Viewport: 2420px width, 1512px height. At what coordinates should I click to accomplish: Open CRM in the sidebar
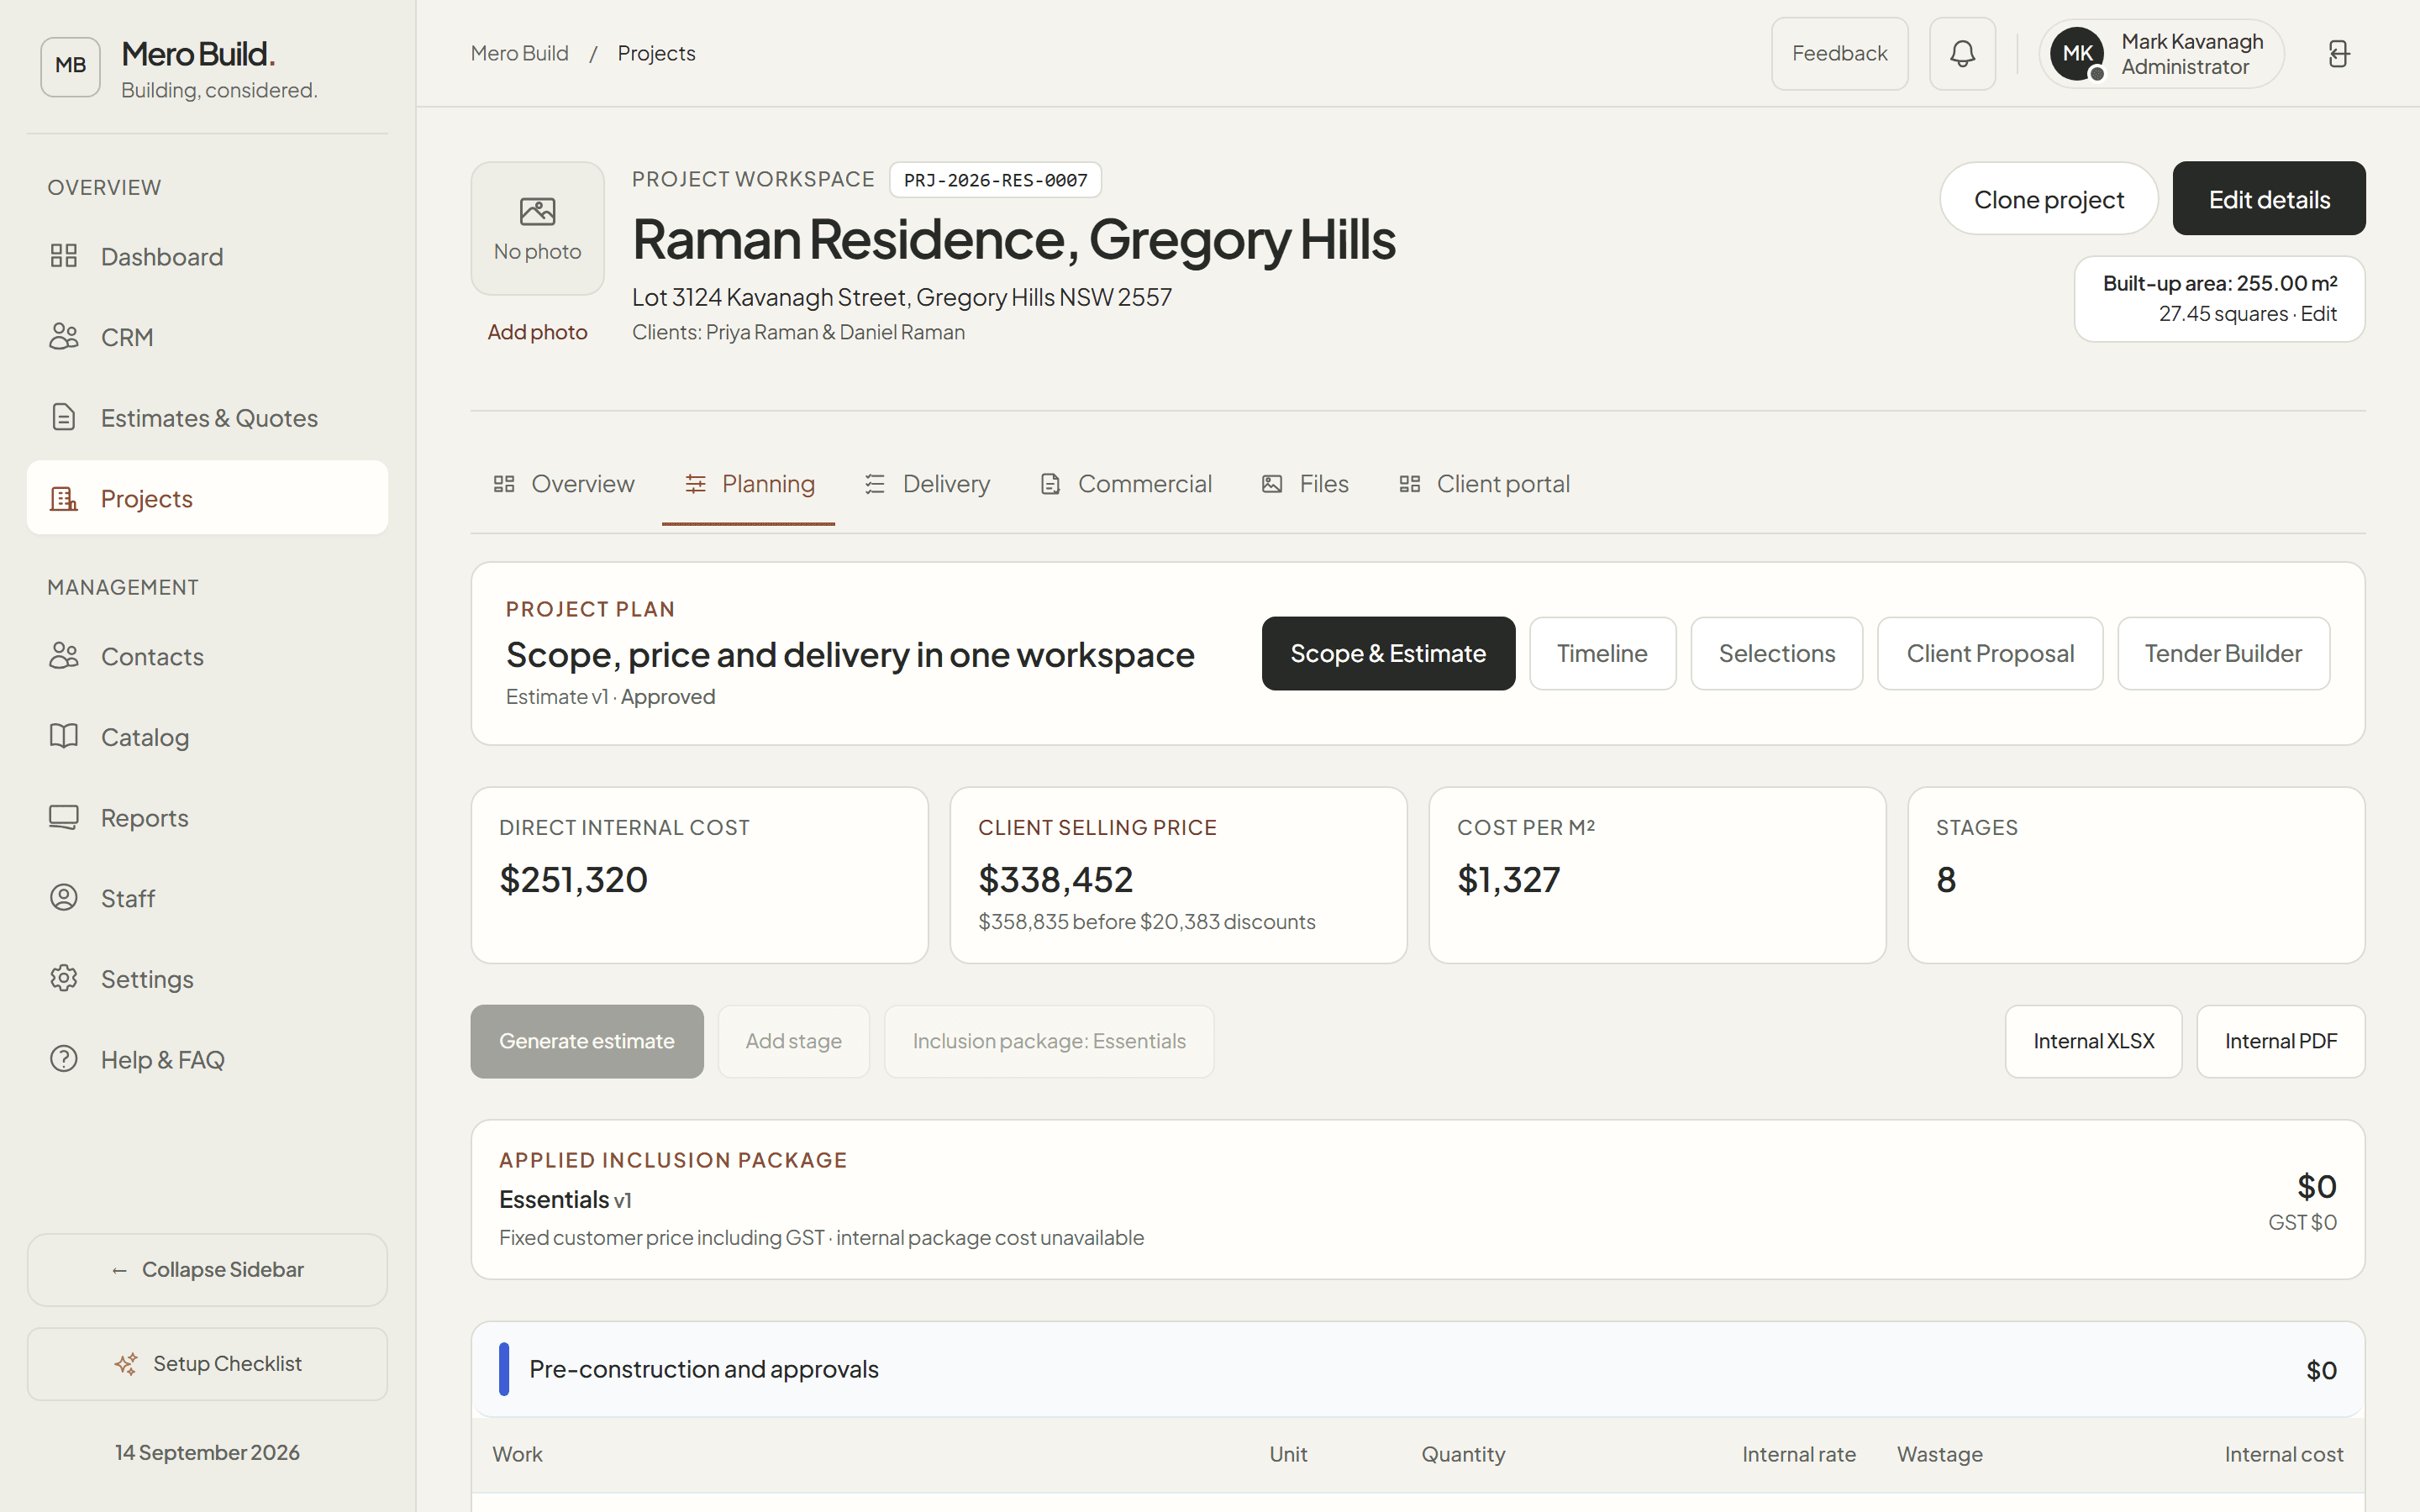point(207,337)
